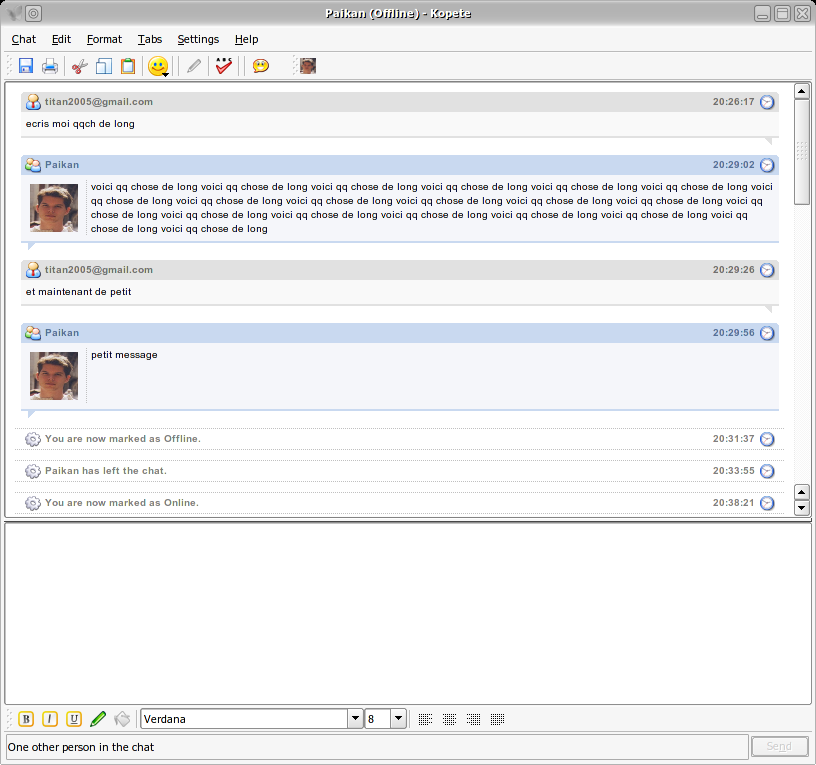Screen dimensions: 816x765
Task: Open the Tabs menu
Action: coord(150,39)
